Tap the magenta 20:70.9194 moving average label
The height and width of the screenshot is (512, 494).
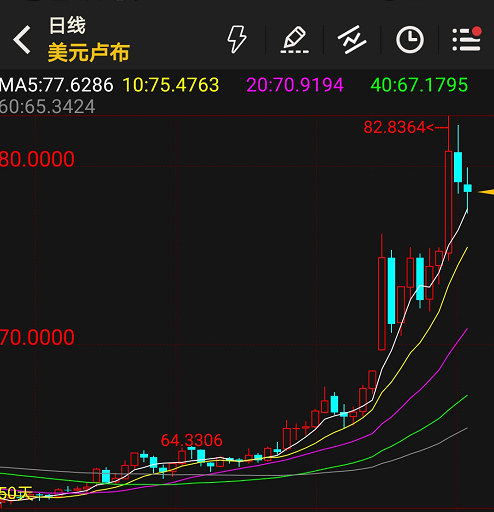tap(295, 85)
